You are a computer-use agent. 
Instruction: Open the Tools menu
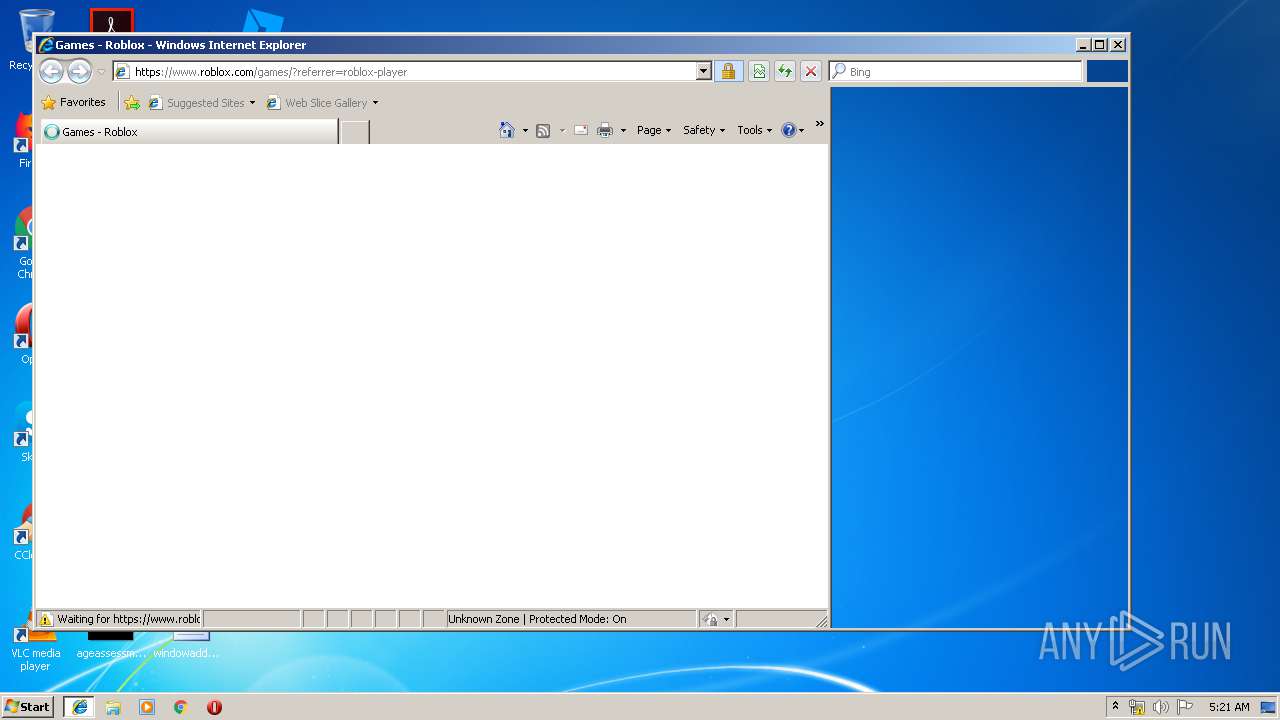[755, 130]
